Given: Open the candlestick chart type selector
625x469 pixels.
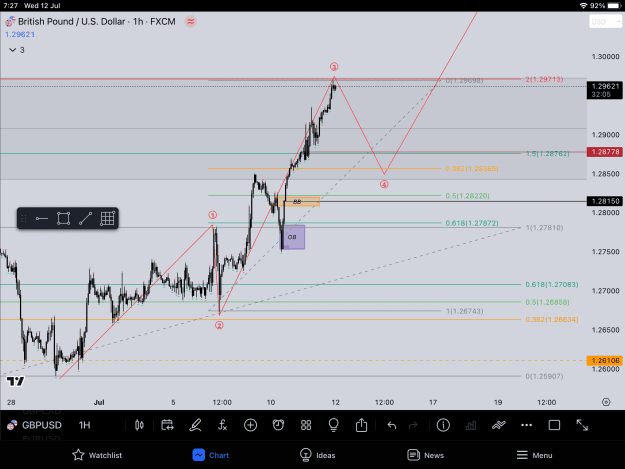Looking at the screenshot, I should click(x=139, y=425).
